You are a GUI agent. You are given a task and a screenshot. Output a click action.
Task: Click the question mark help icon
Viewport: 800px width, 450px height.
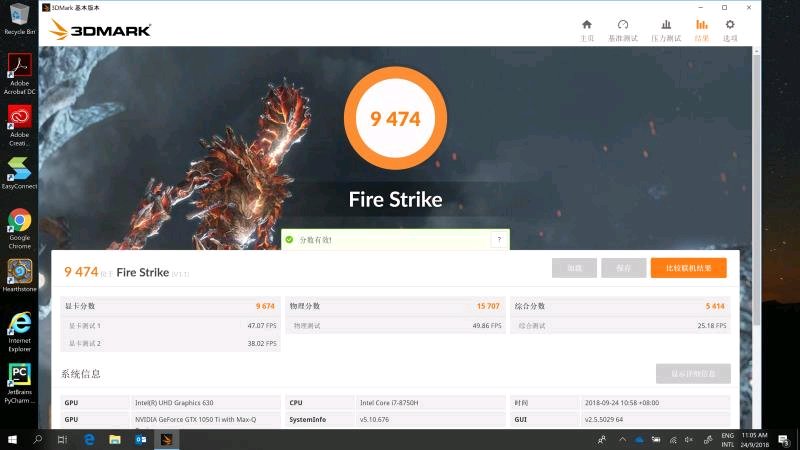(x=499, y=239)
